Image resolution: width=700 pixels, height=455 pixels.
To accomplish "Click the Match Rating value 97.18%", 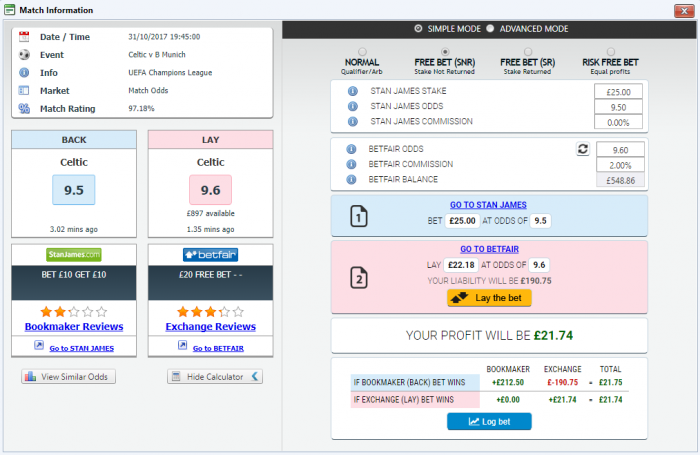I will 141,109.
